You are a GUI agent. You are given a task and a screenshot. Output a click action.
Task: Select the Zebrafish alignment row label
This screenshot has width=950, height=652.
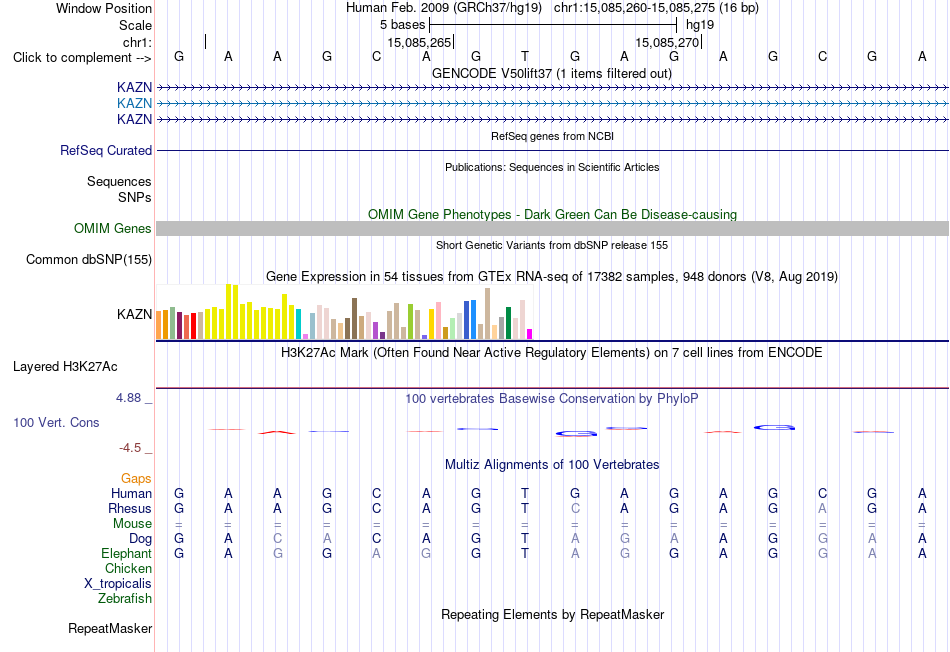[x=125, y=598]
